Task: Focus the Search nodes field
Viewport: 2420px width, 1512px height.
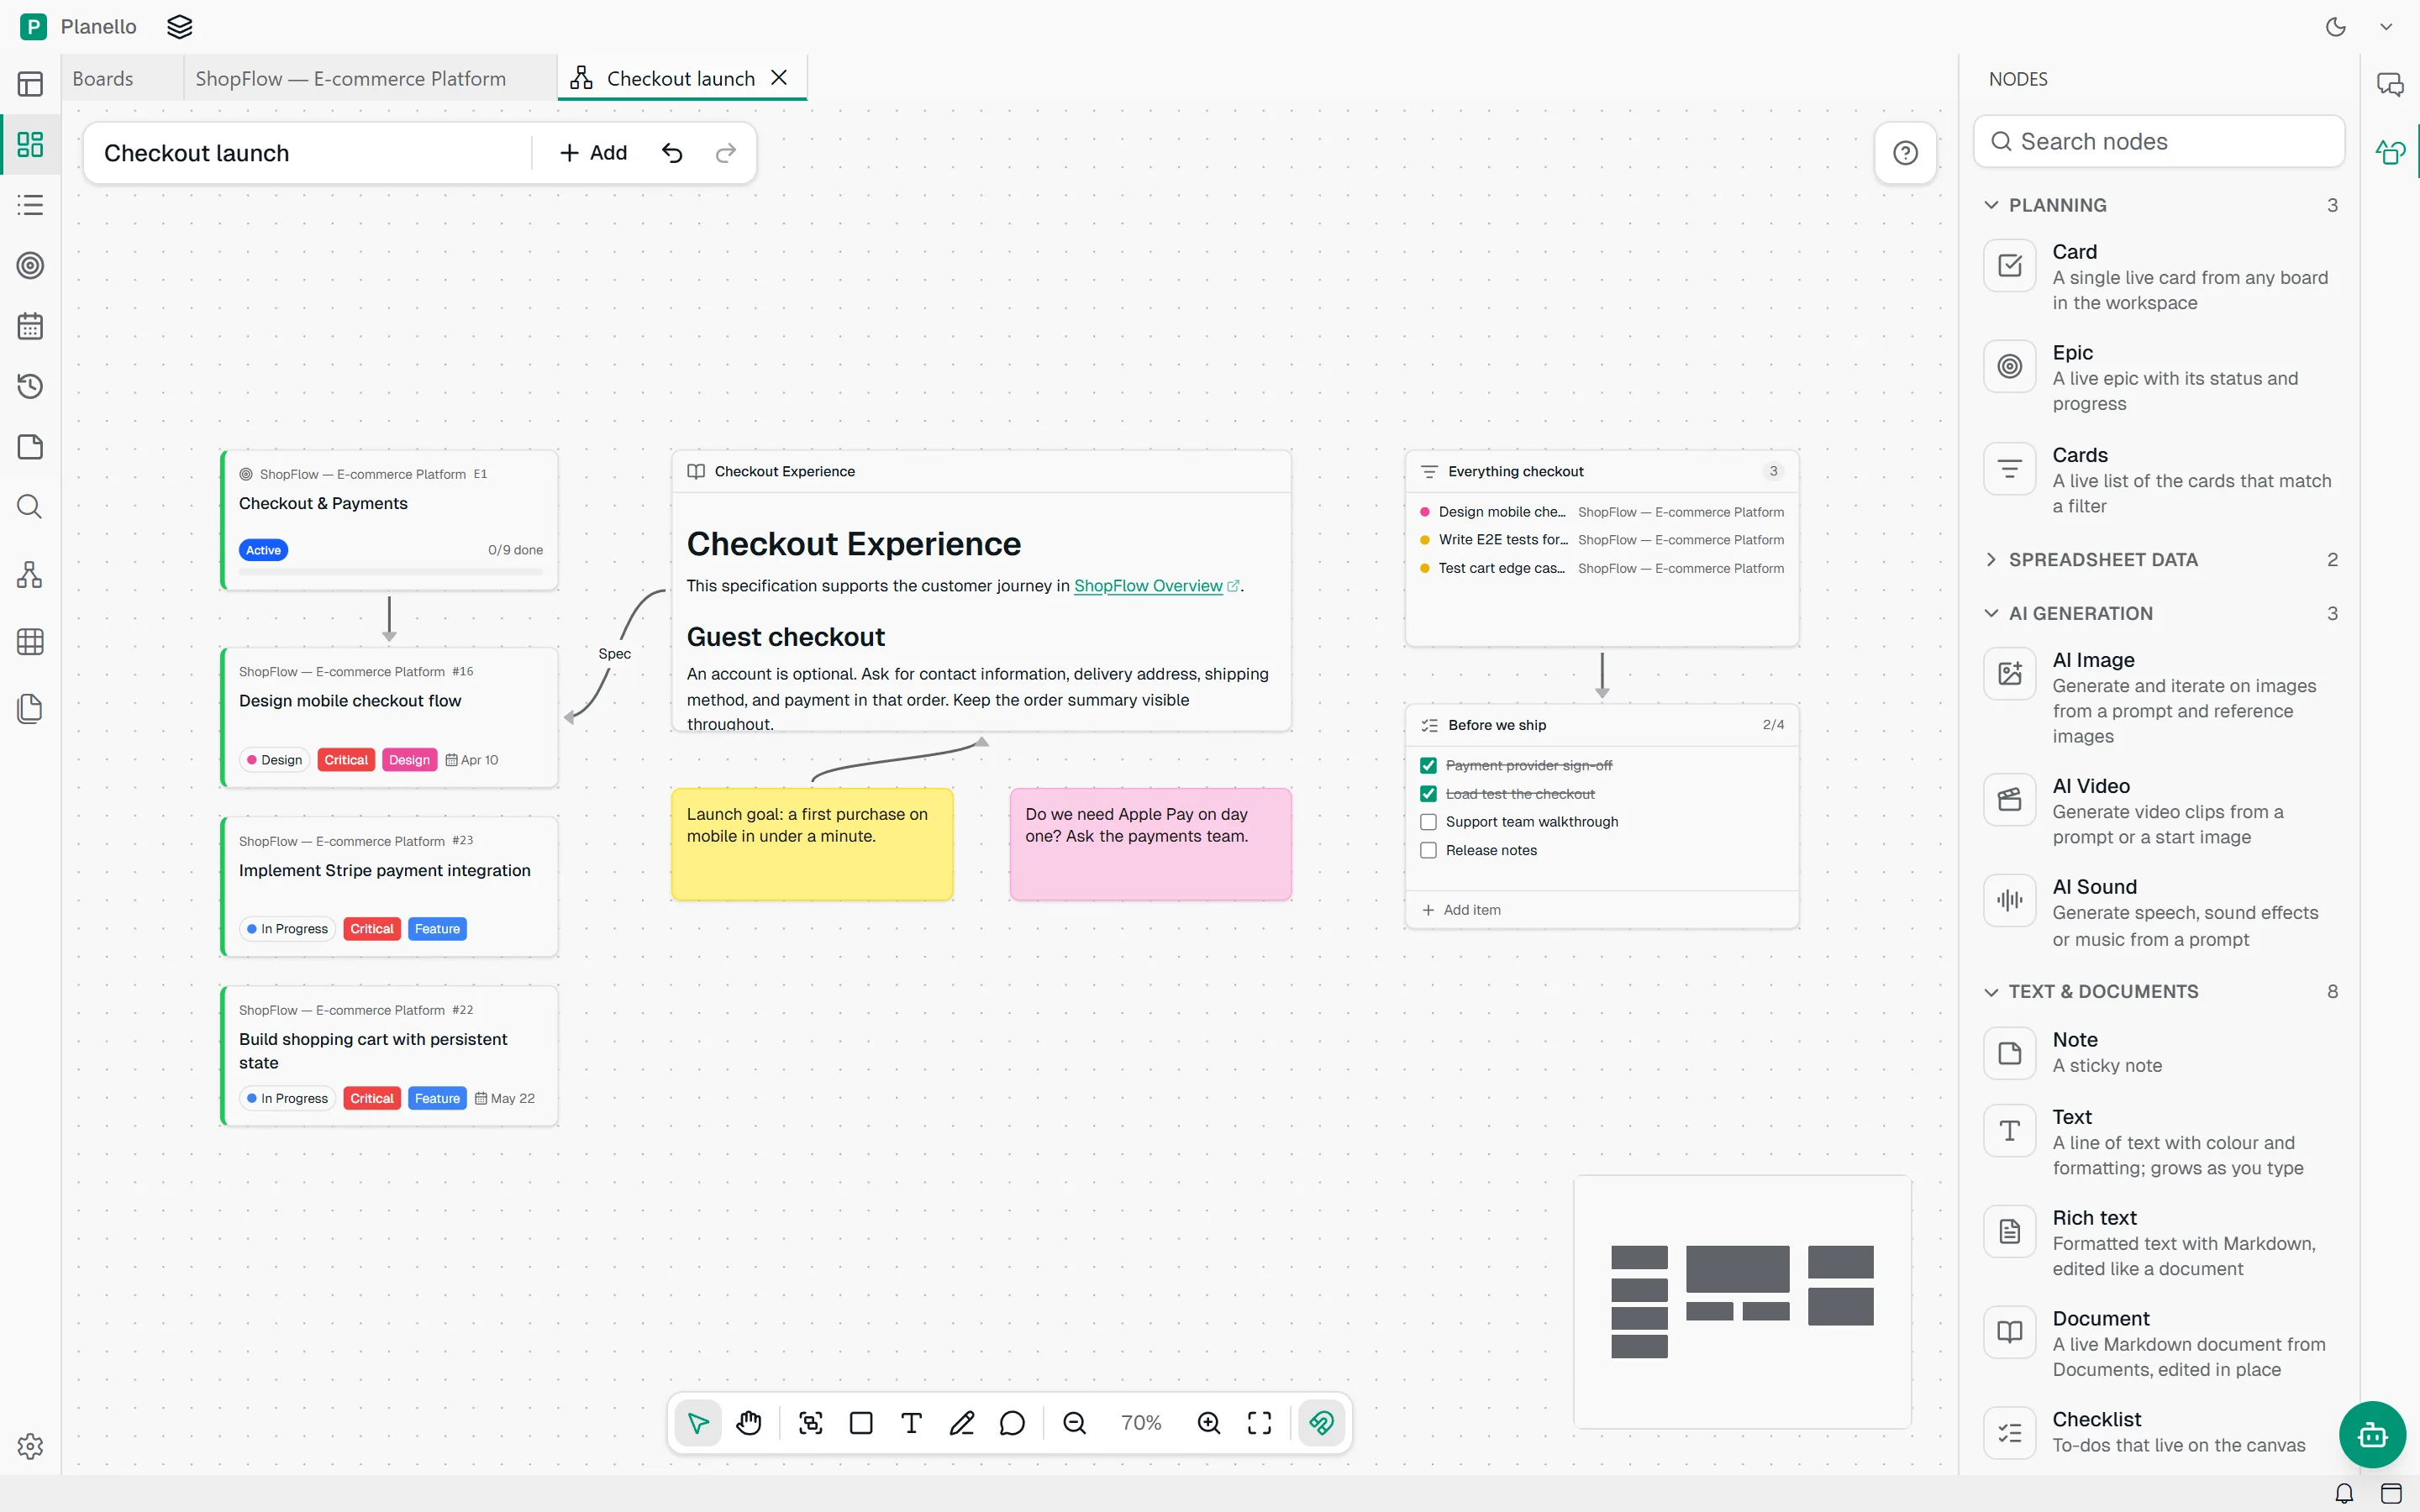Action: (x=2159, y=142)
